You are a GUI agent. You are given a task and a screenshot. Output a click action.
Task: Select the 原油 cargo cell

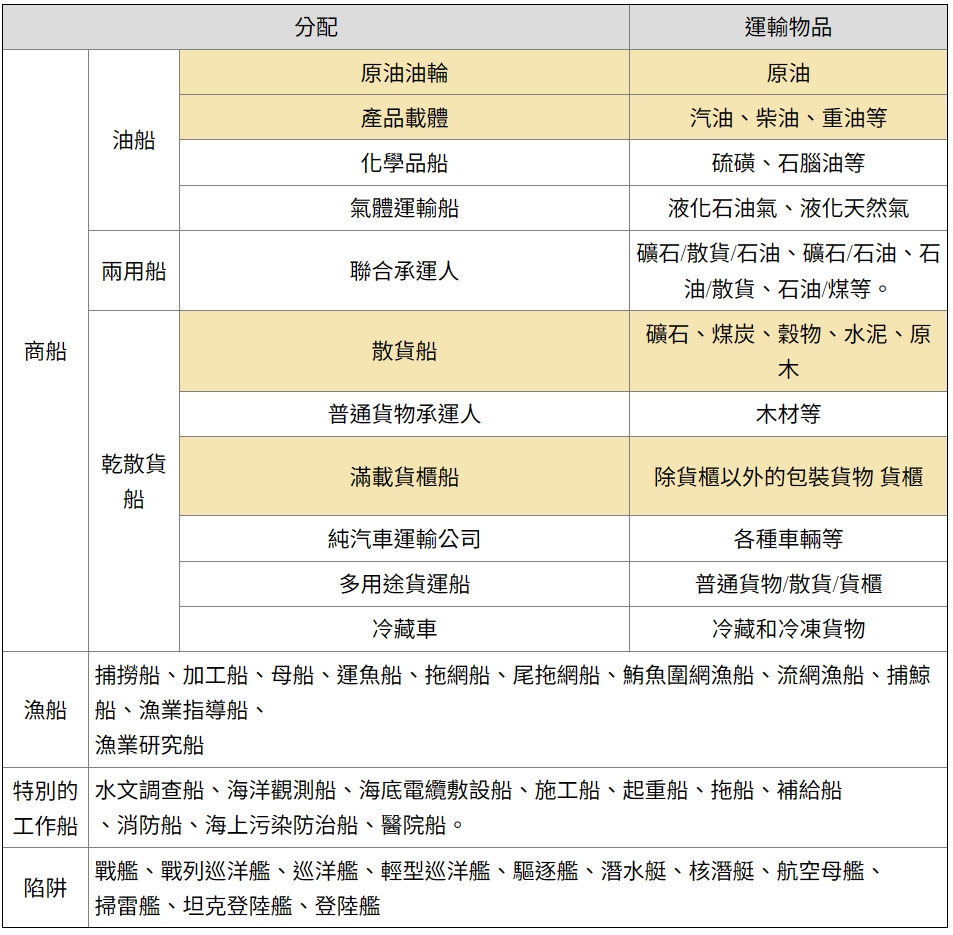(788, 73)
